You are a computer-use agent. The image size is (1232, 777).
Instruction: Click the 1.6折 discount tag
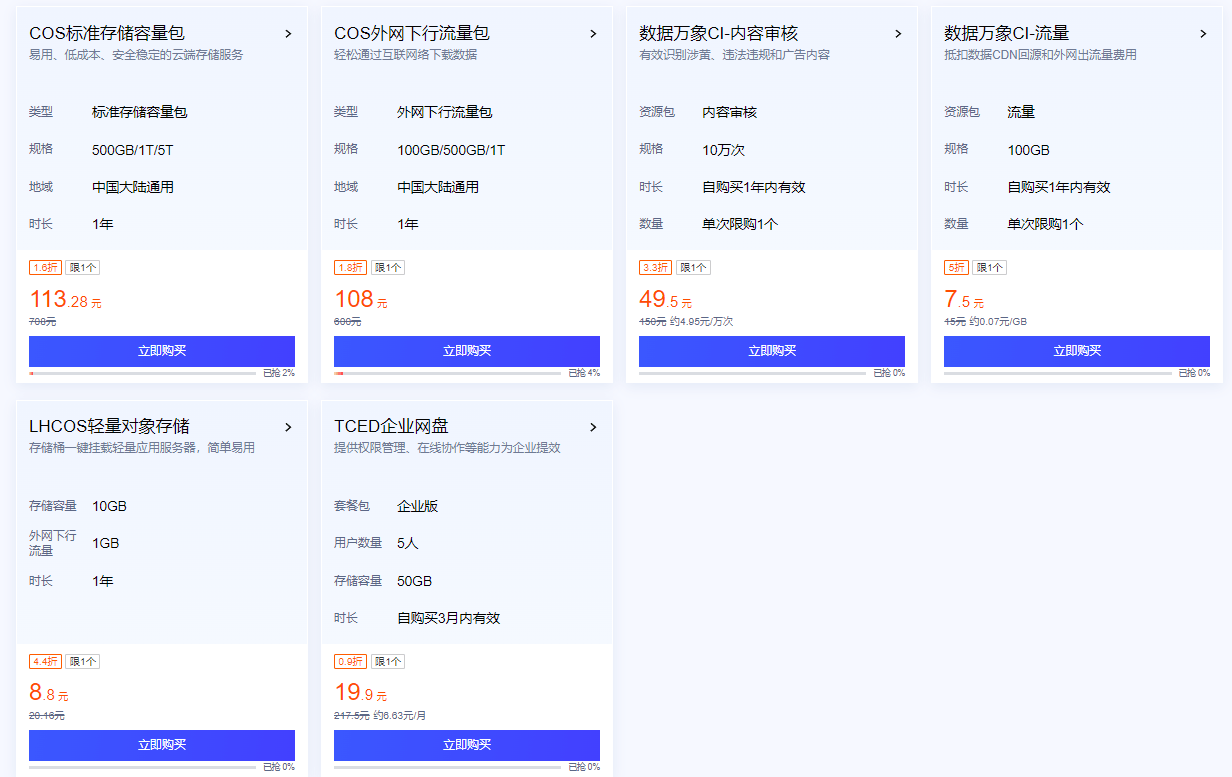pyautogui.click(x=45, y=268)
